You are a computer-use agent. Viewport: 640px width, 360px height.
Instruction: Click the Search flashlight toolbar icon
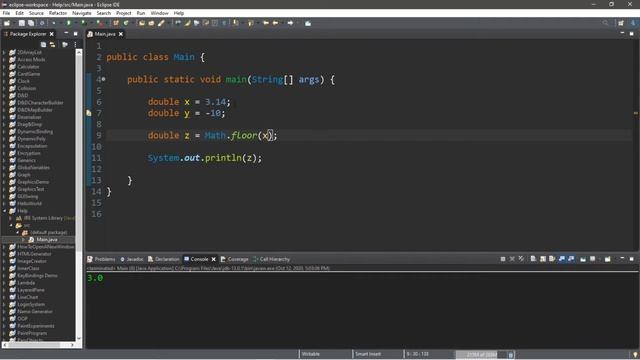click(161, 23)
